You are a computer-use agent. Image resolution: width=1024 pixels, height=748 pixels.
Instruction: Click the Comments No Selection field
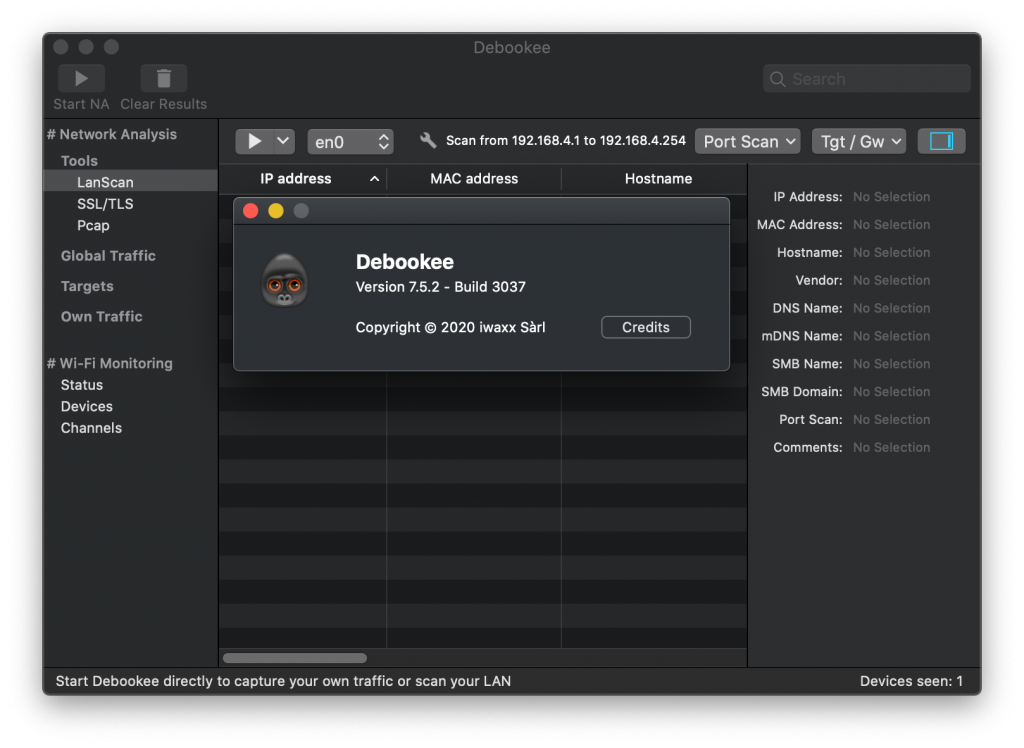[891, 447]
